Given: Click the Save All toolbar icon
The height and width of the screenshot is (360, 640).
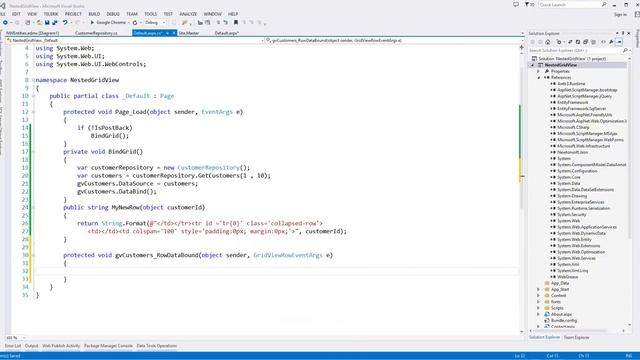Looking at the screenshot, I should (55, 22).
